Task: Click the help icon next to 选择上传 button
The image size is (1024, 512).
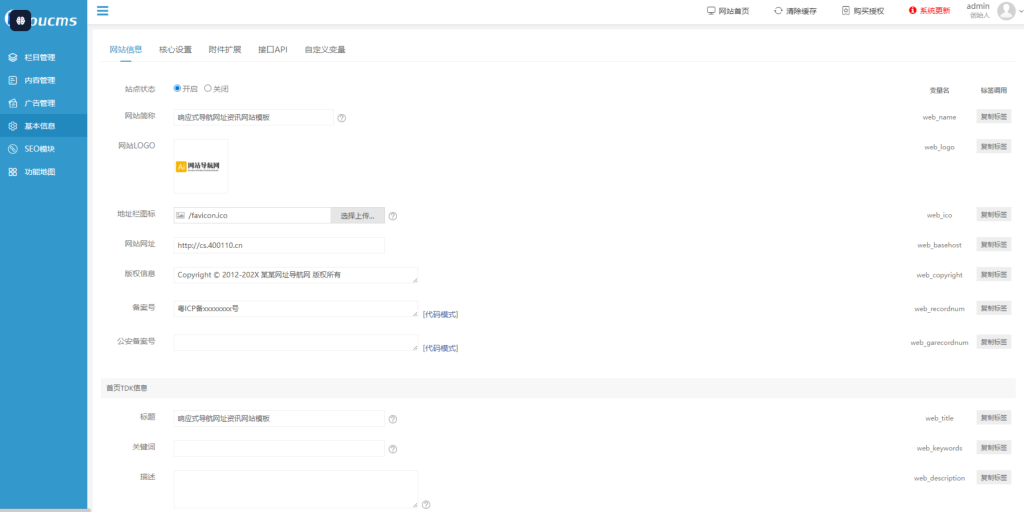Action: click(x=393, y=216)
